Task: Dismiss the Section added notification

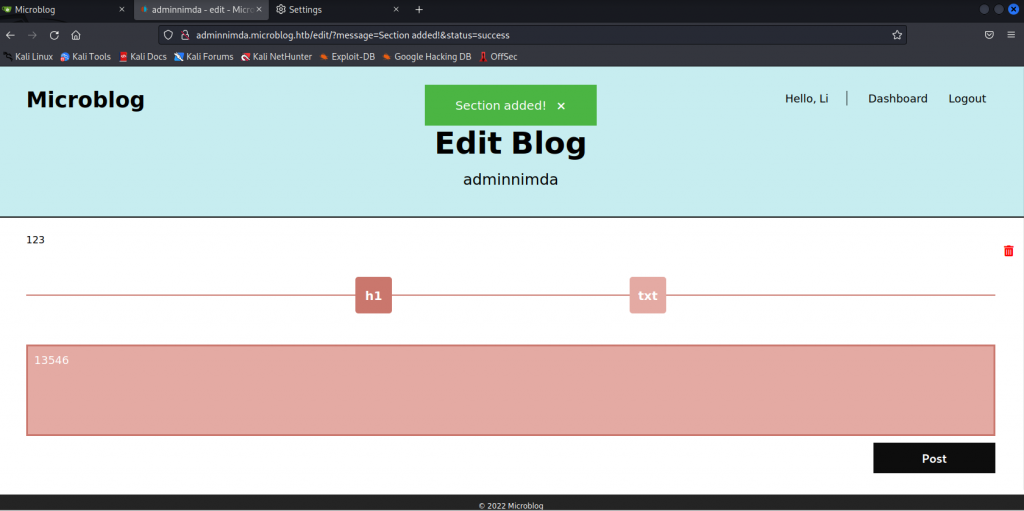Action: (561, 106)
